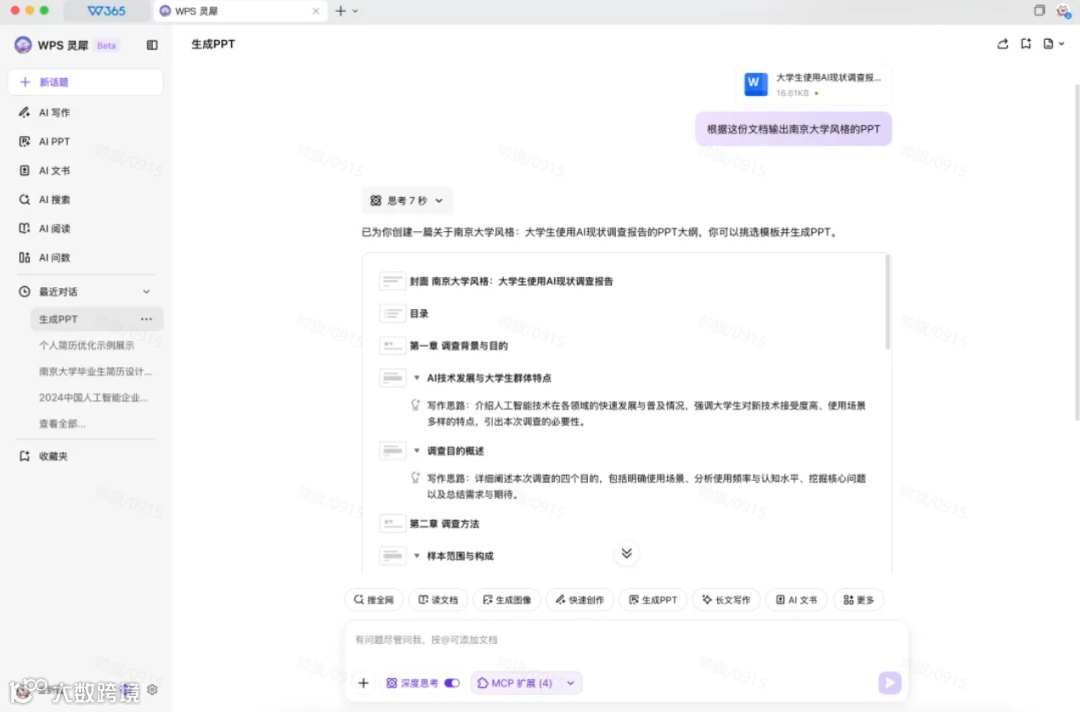Image resolution: width=1080 pixels, height=712 pixels.
Task: Click the user avatar at top right
Action: click(1063, 10)
